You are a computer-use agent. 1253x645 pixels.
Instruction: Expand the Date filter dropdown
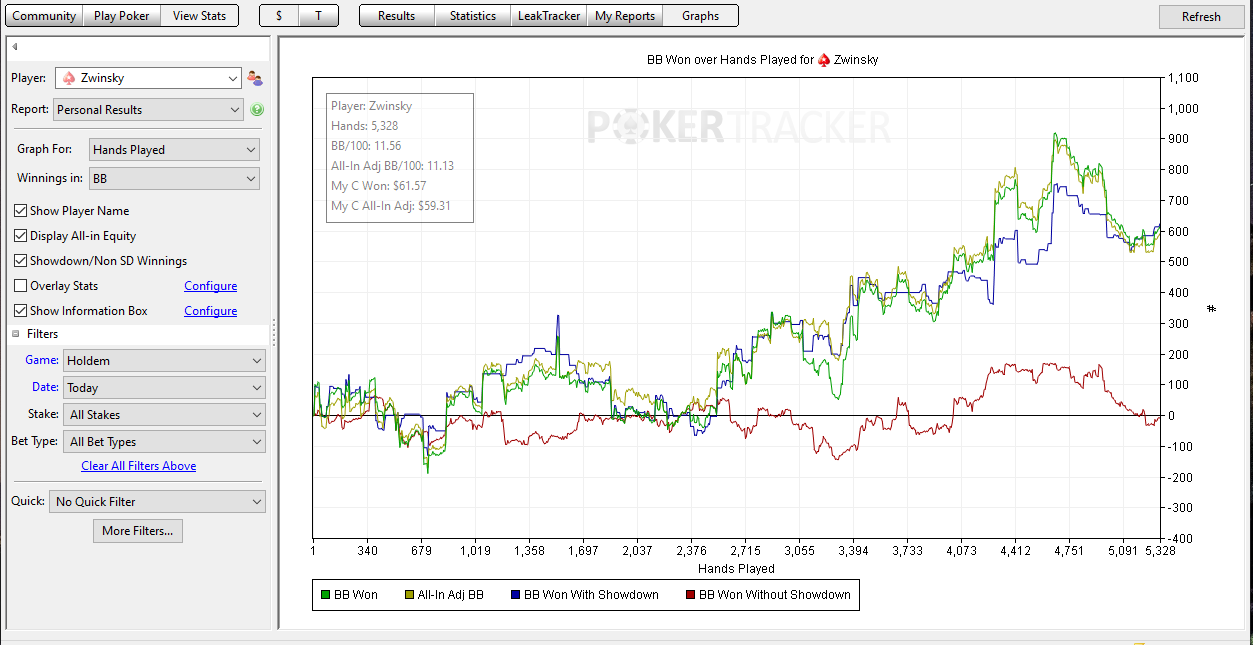click(x=164, y=388)
